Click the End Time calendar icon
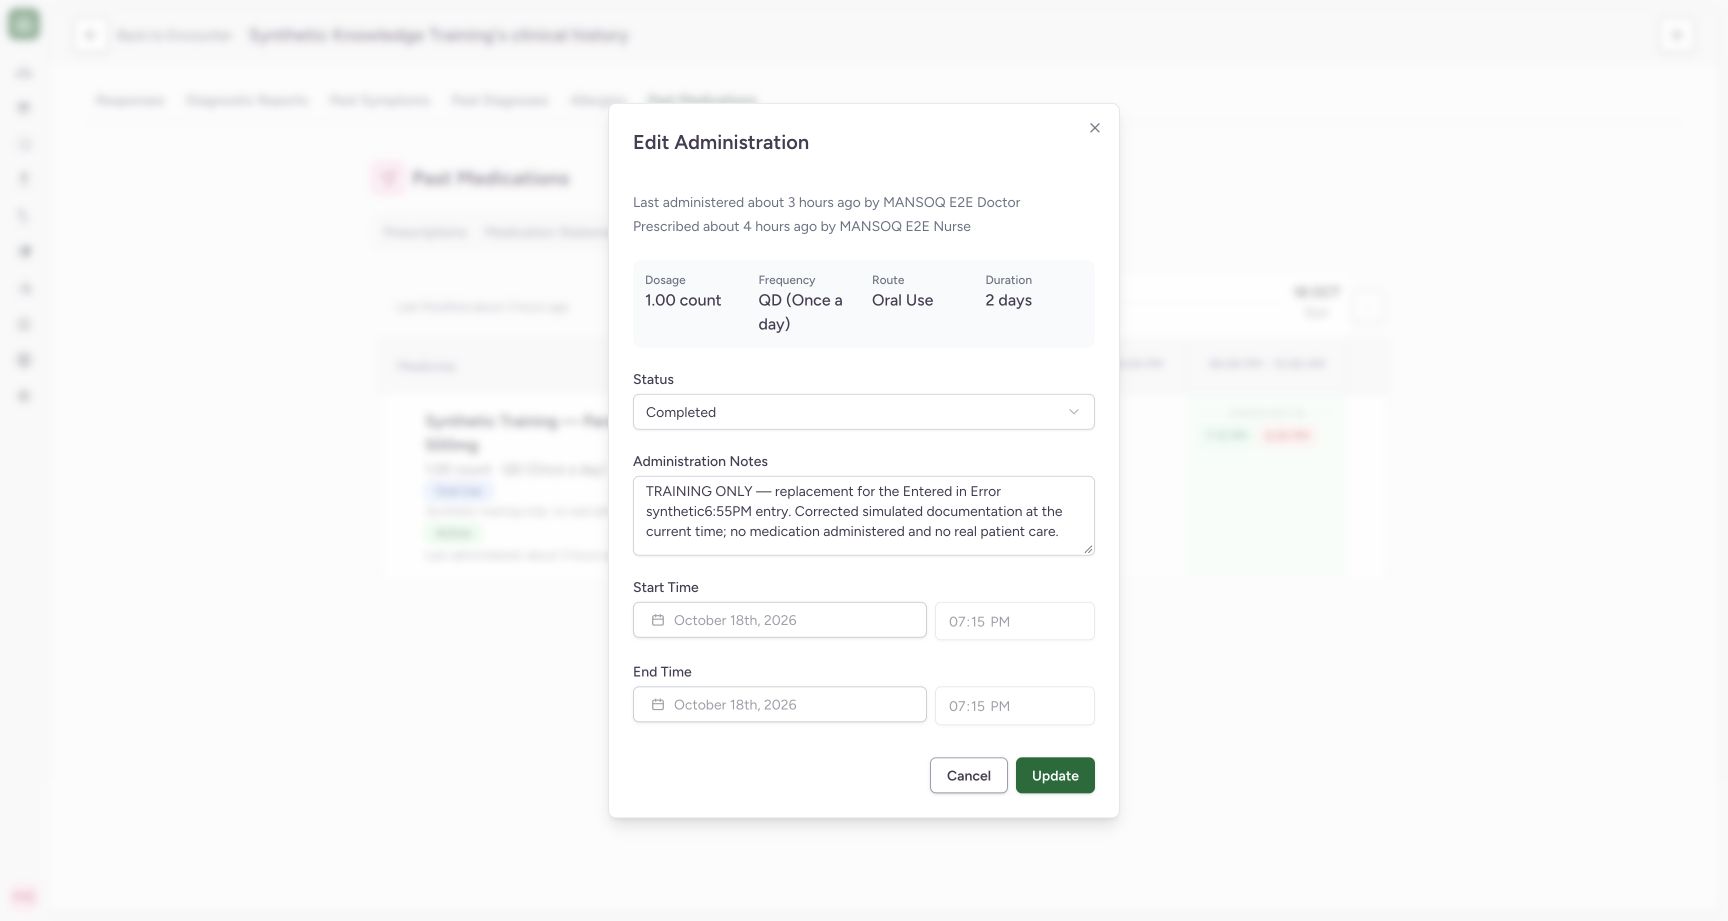This screenshot has height=921, width=1728. tap(658, 704)
